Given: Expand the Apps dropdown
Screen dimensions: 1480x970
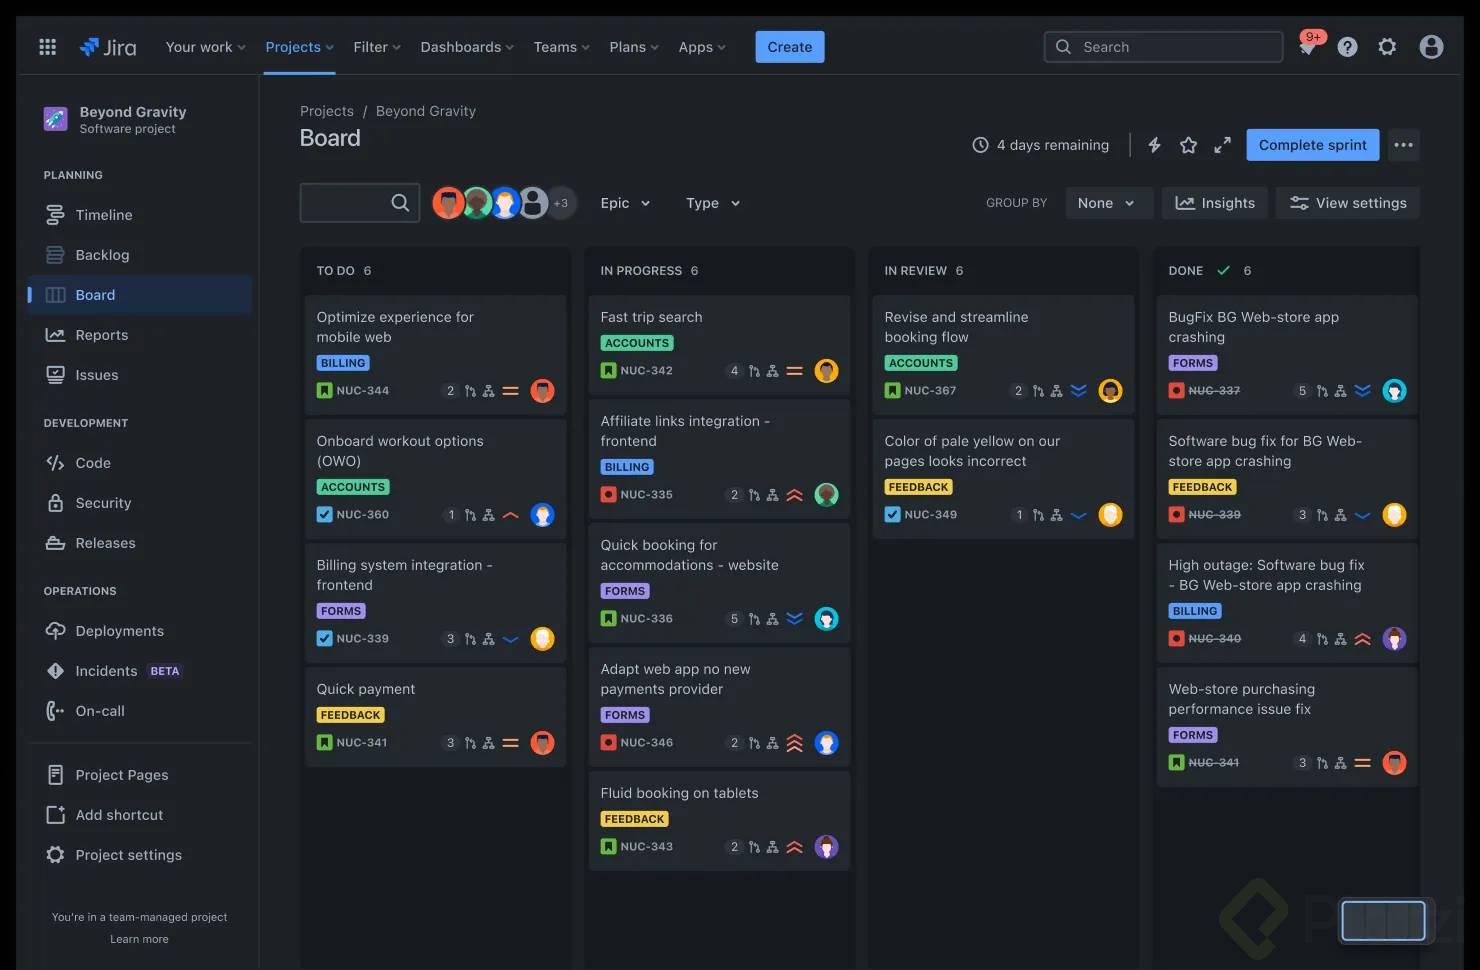Looking at the screenshot, I should click(702, 47).
